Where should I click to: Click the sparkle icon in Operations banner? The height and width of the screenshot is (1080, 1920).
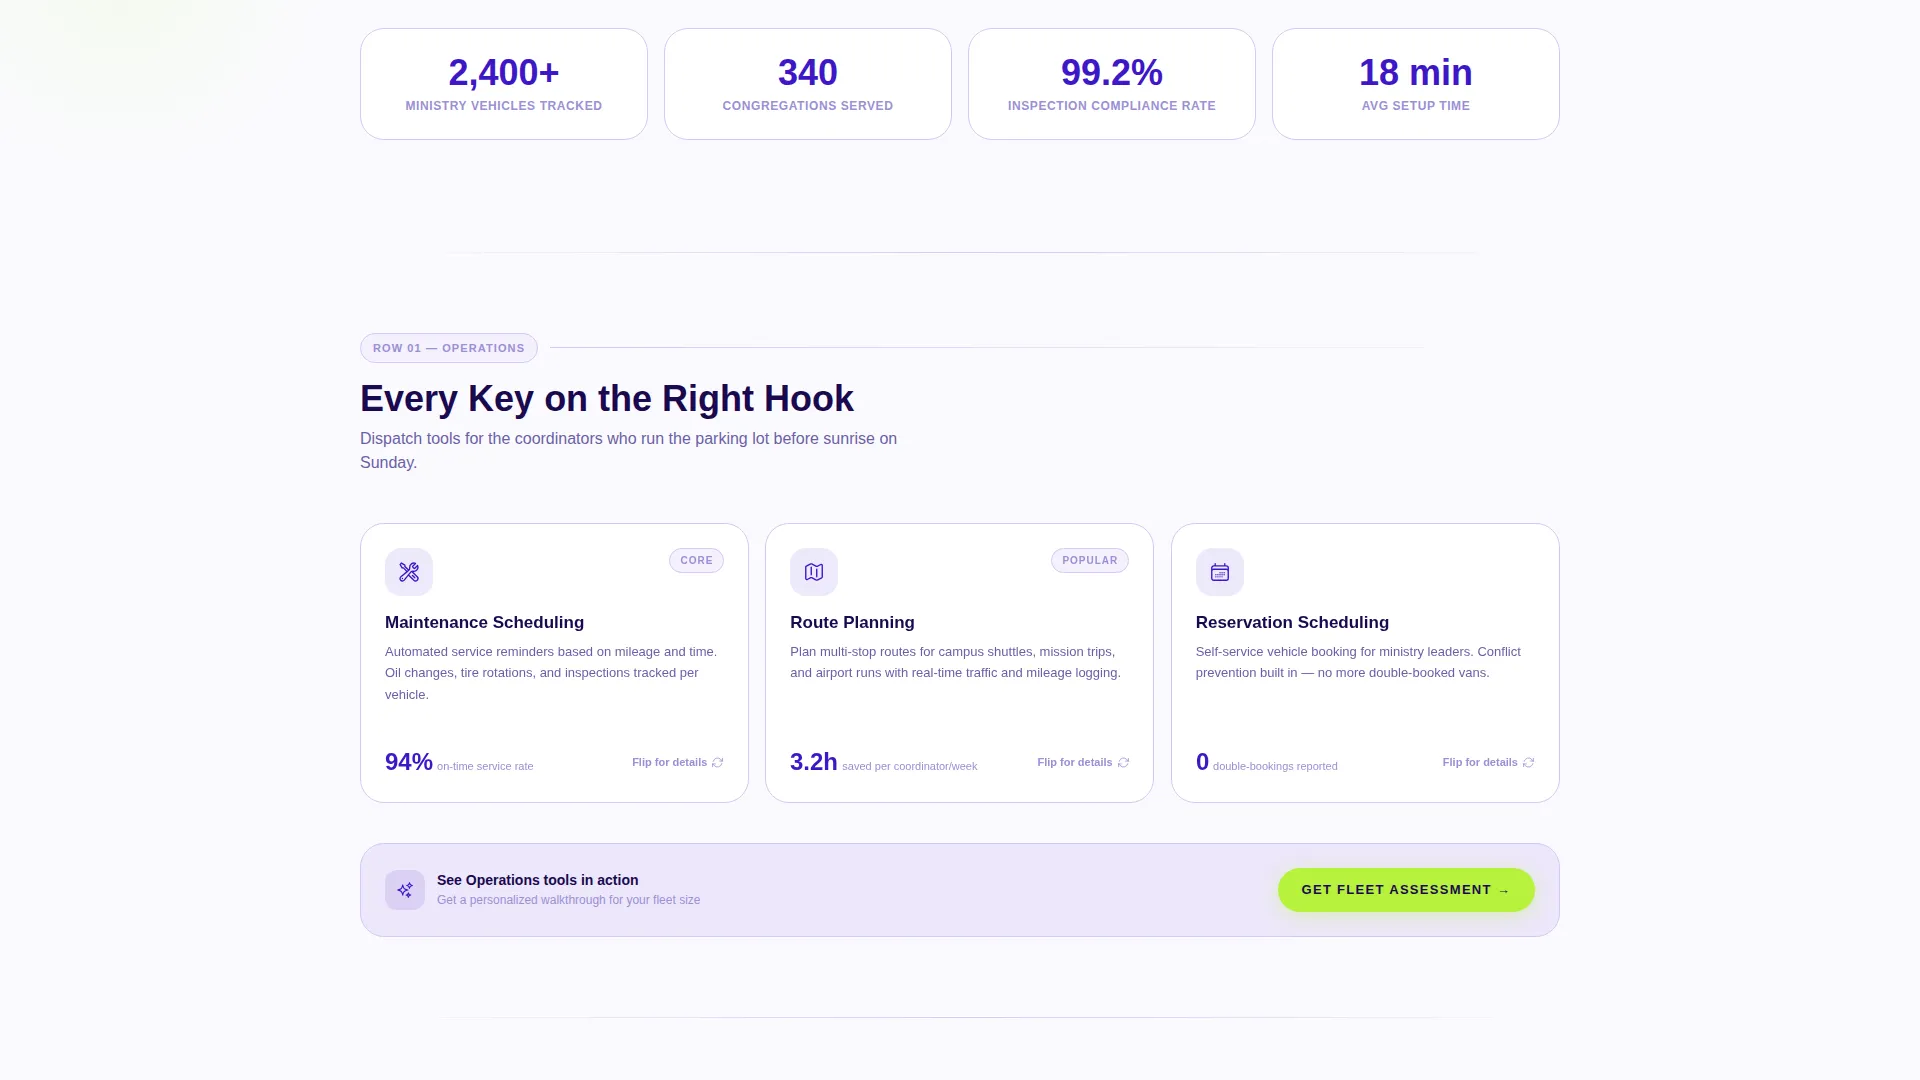click(405, 890)
